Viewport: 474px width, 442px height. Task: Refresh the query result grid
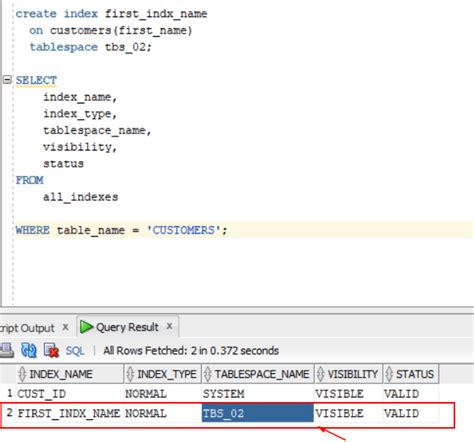point(29,350)
